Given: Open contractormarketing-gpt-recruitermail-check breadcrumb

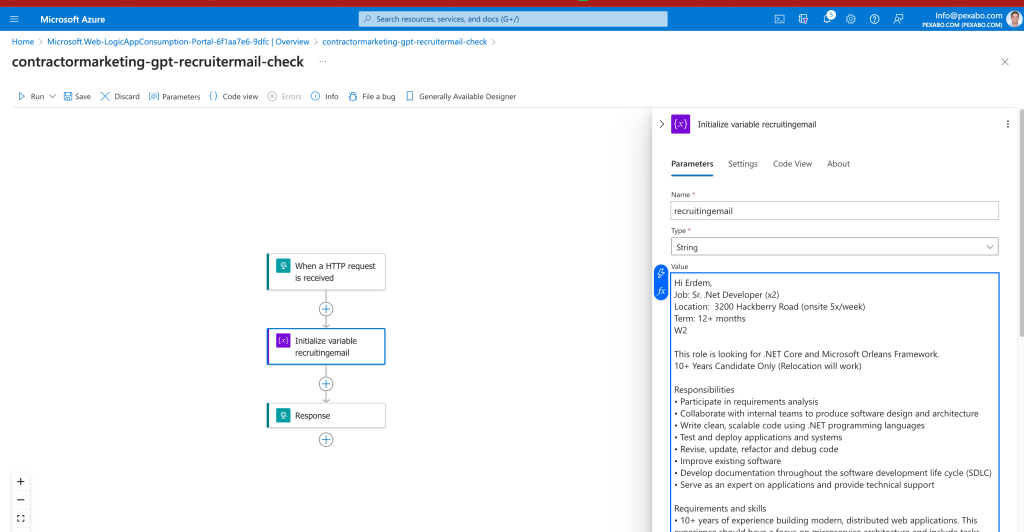Looking at the screenshot, I should [x=404, y=42].
